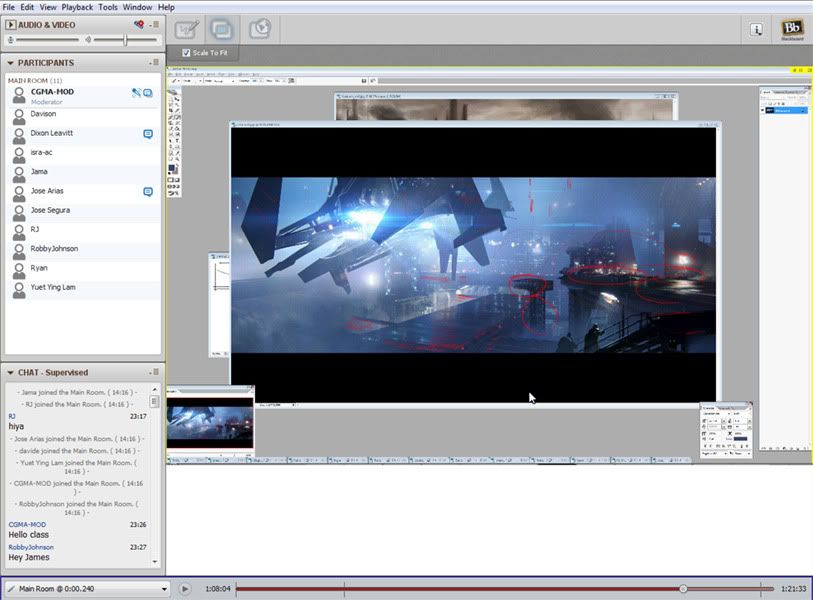This screenshot has height=600, width=813.
Task: Click CGMA-MOD's application sharing icon
Action: point(148,93)
